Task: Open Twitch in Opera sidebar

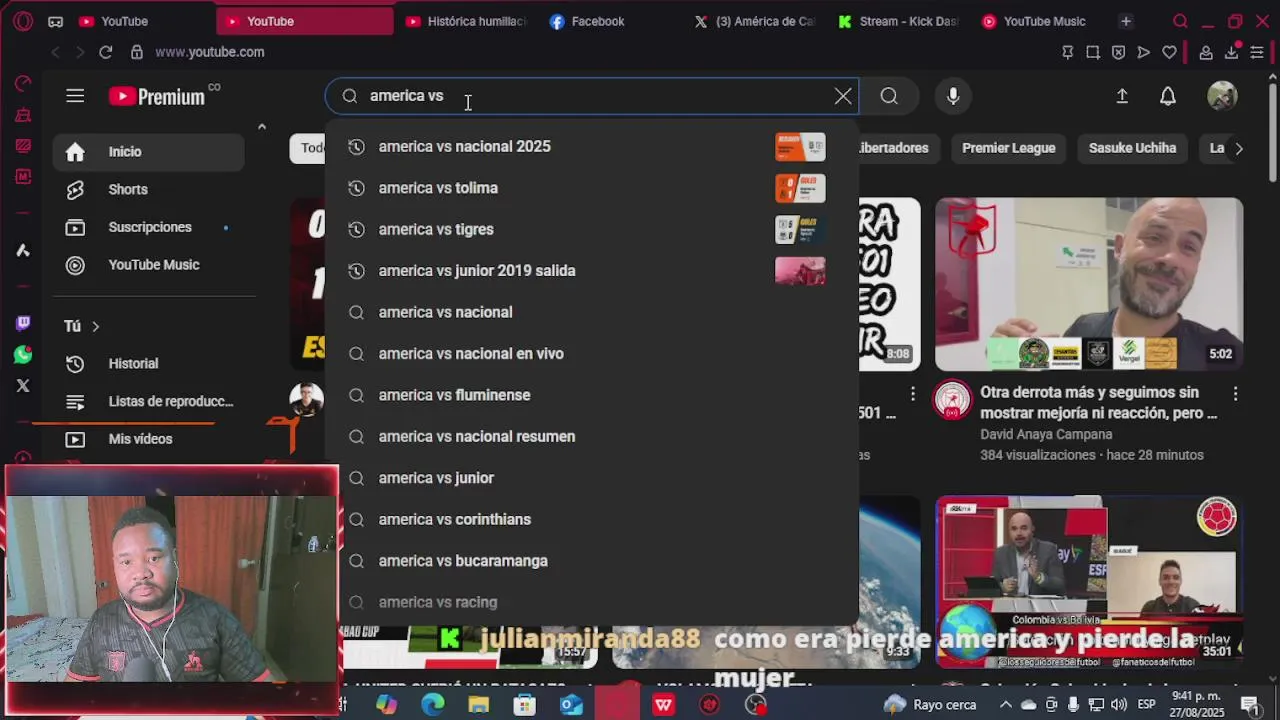Action: click(23, 323)
